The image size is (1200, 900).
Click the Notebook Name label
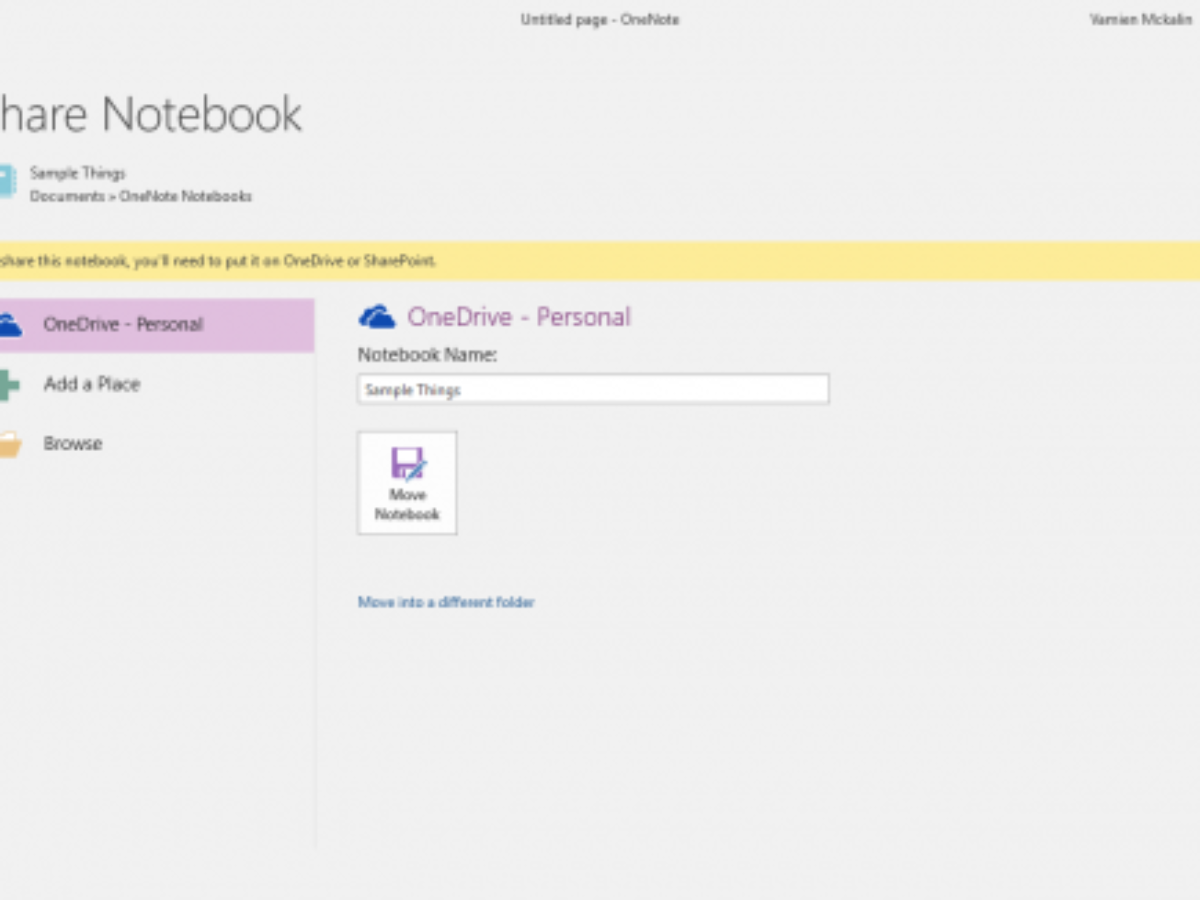427,355
